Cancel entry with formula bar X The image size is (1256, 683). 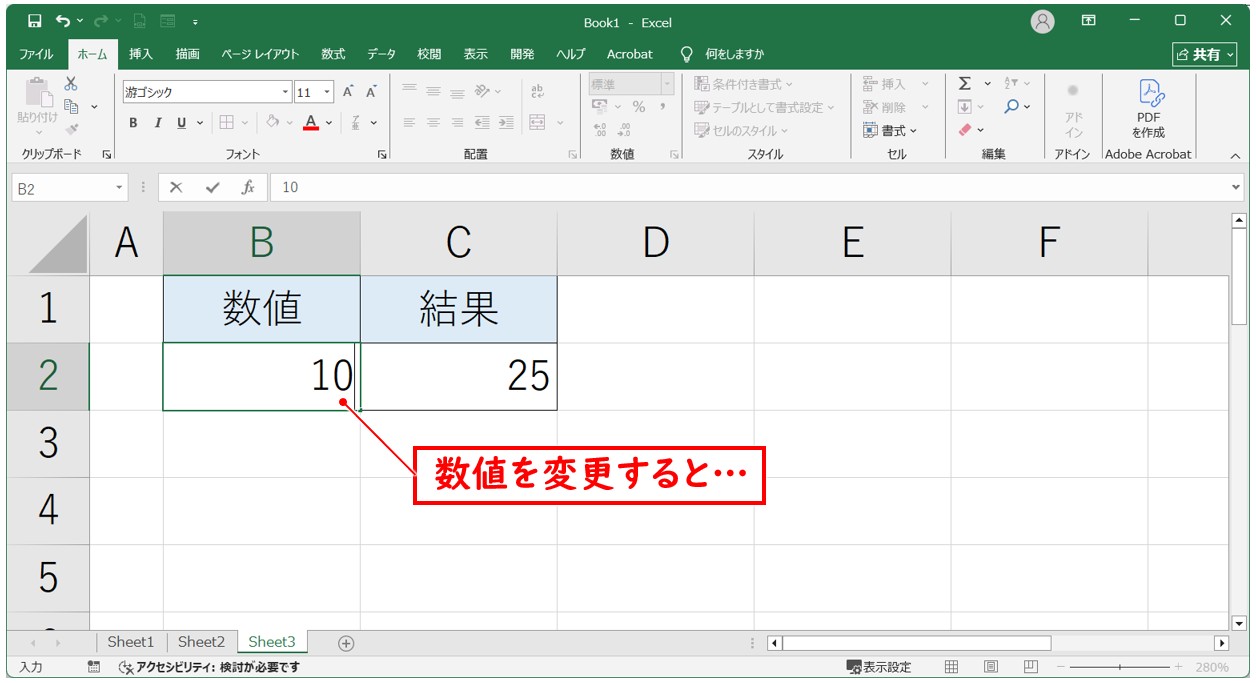tap(176, 187)
